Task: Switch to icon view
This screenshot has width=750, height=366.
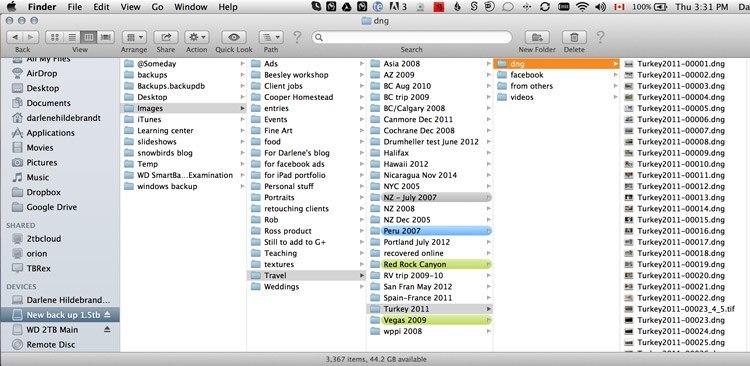Action: point(55,37)
